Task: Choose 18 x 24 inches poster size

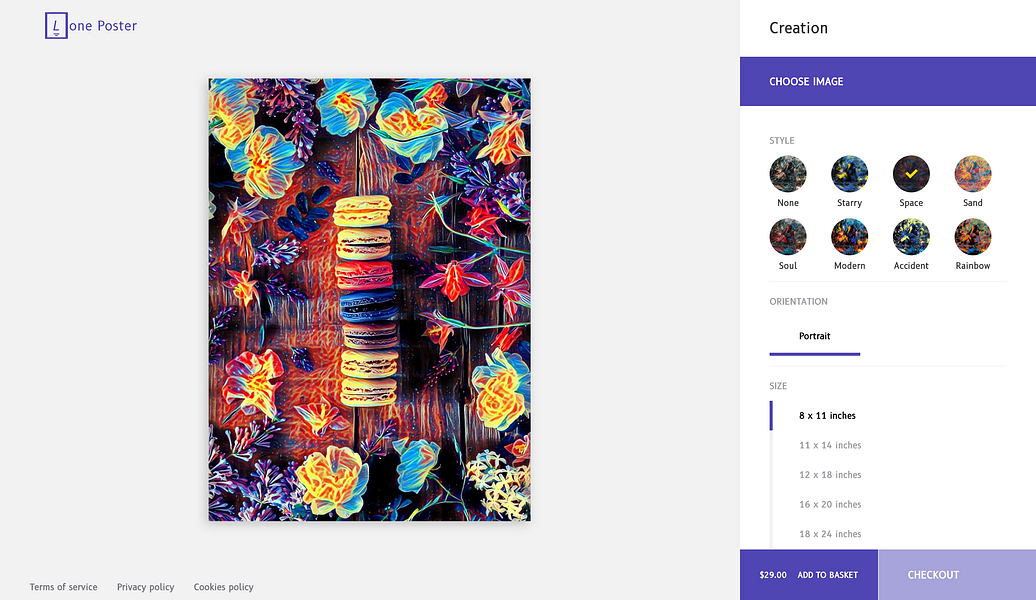Action: (x=830, y=534)
